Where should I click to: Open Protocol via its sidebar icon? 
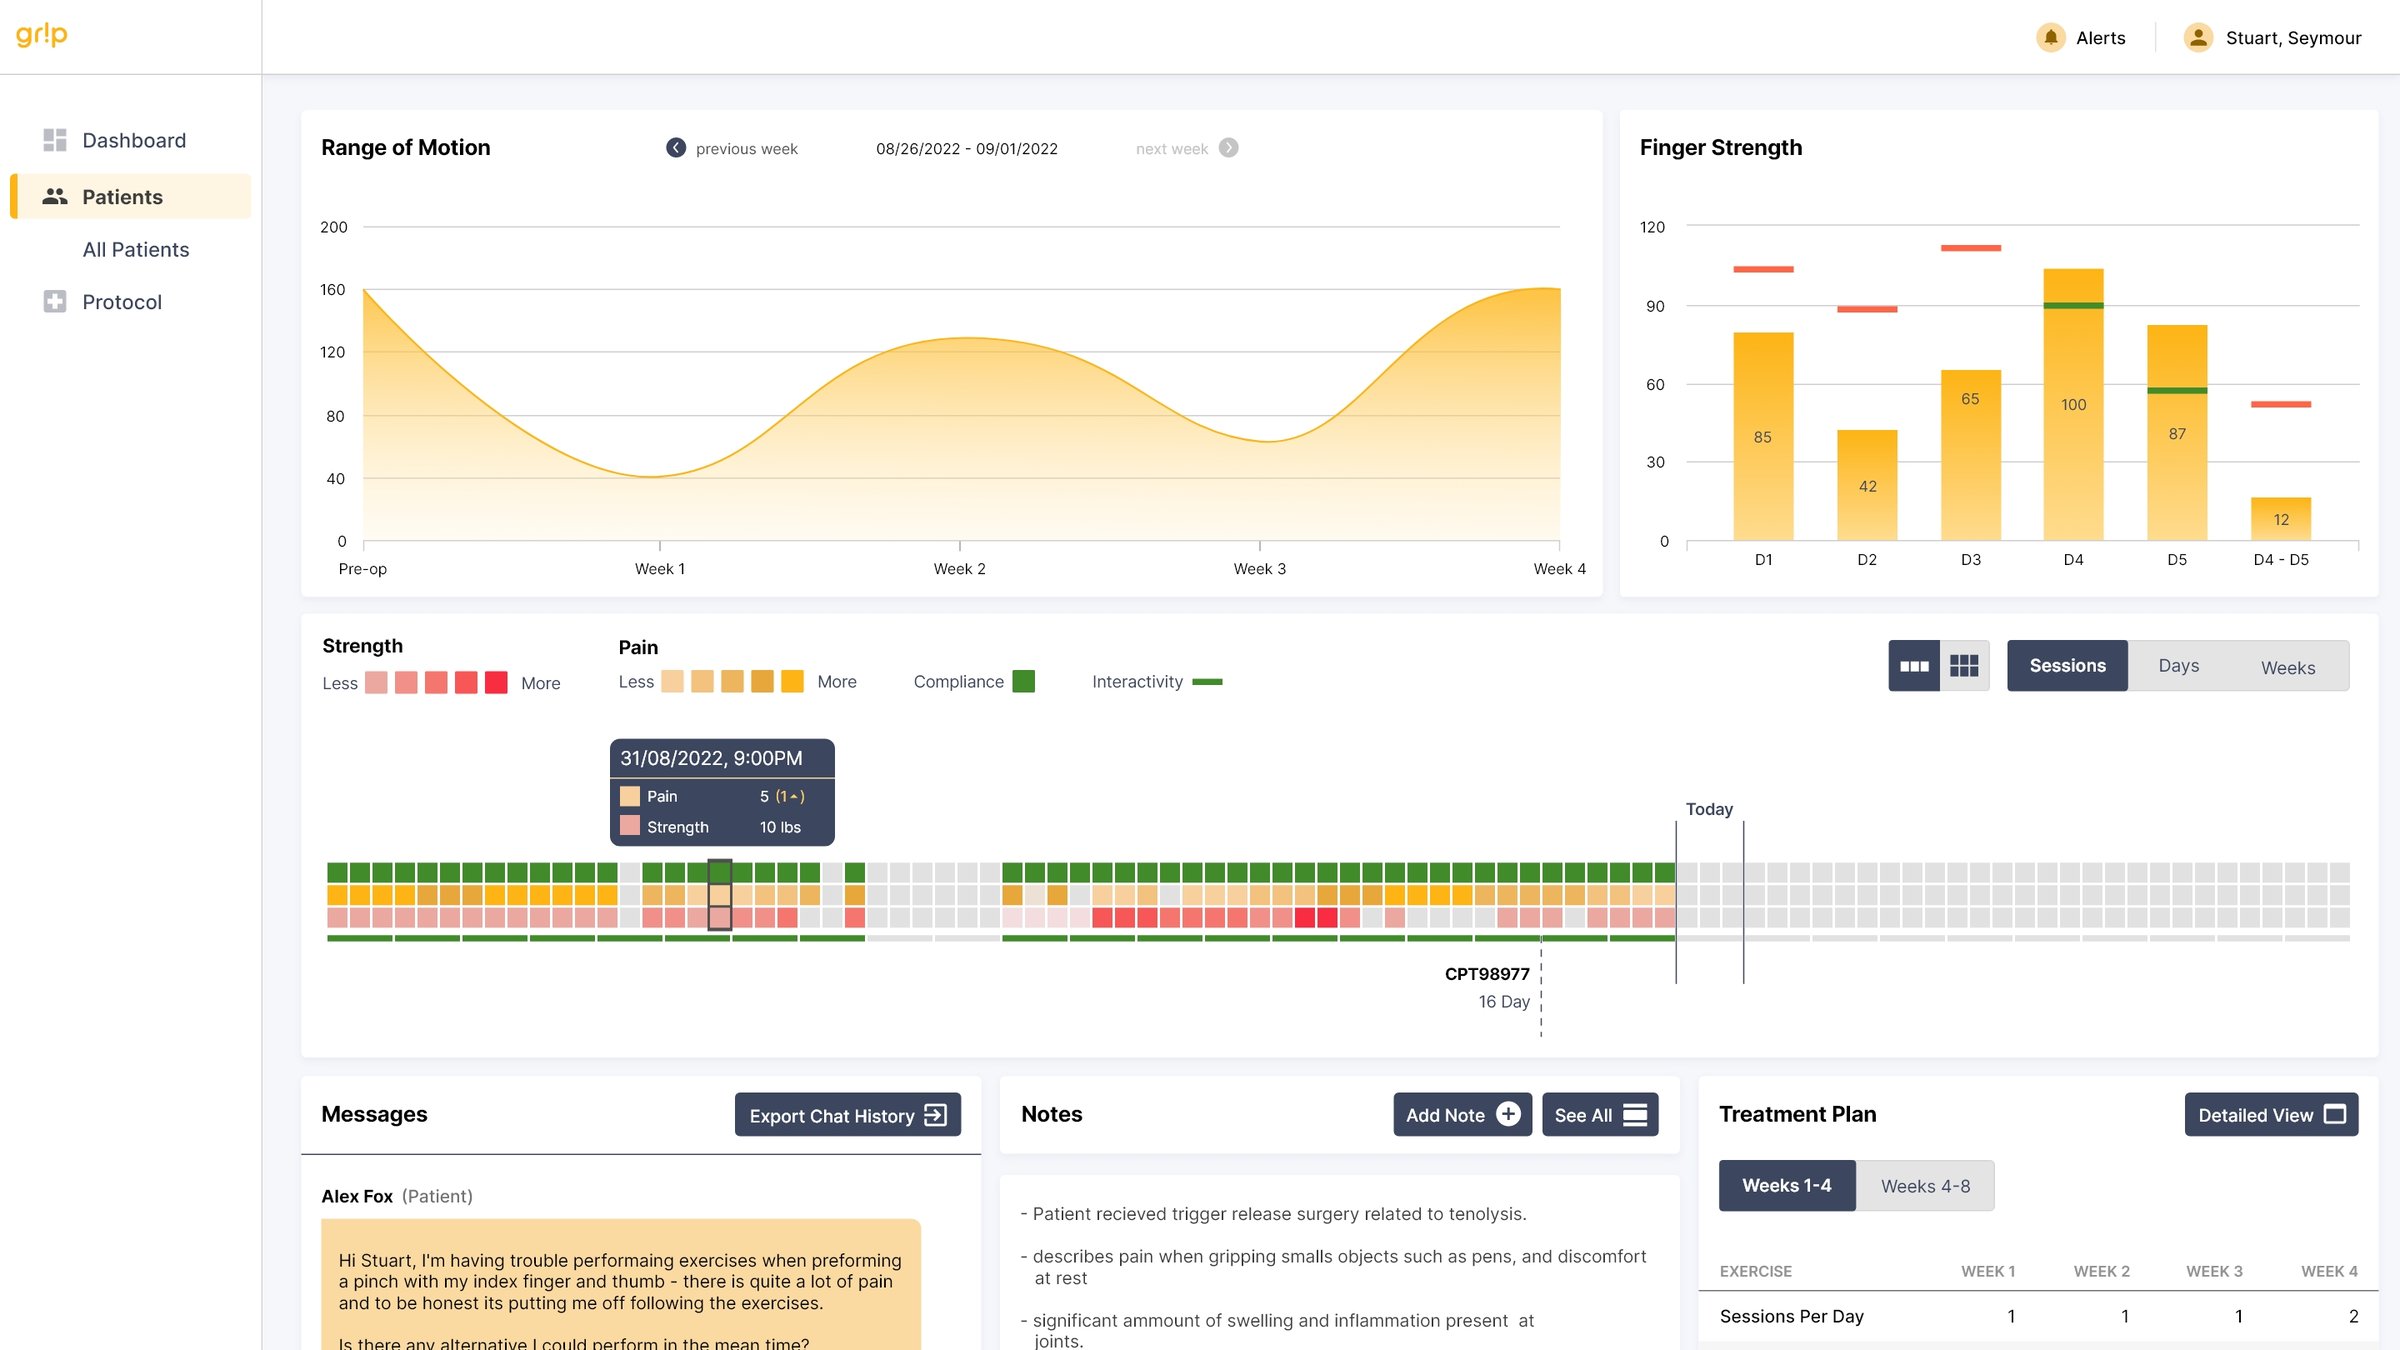55,301
